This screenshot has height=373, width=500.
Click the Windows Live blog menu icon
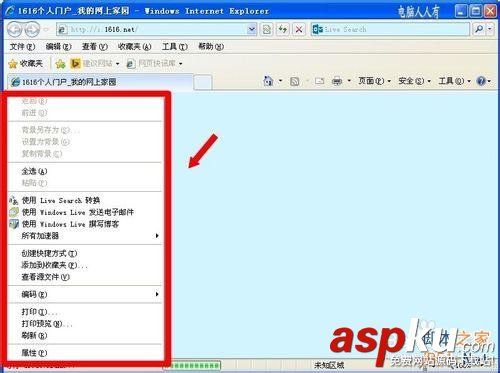coord(14,224)
